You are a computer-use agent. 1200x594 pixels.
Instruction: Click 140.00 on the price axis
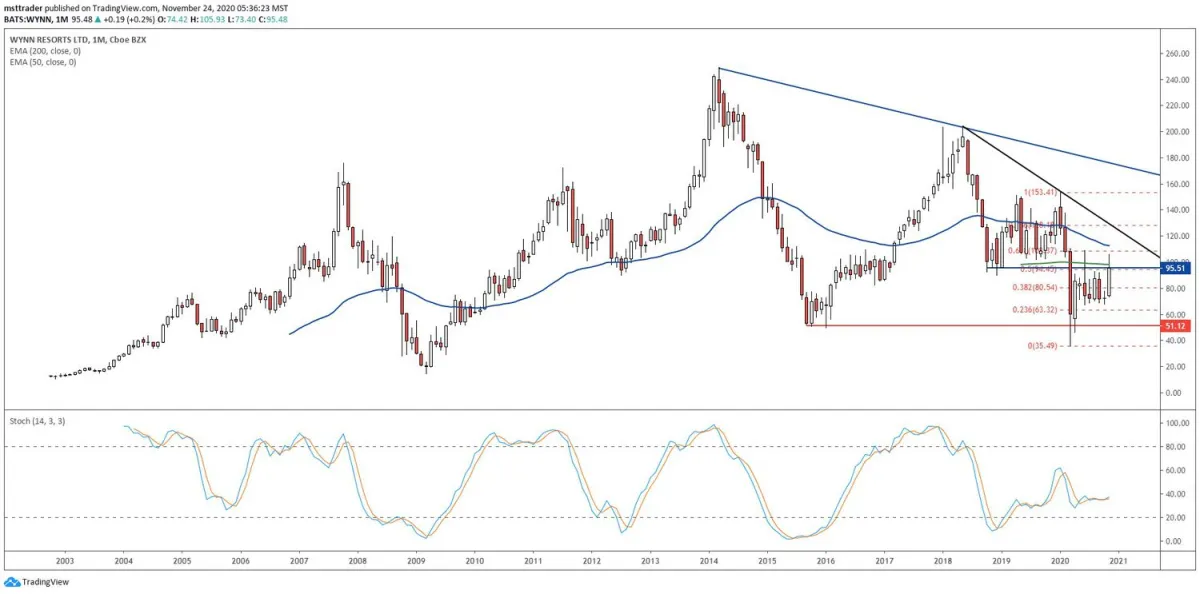[1178, 210]
